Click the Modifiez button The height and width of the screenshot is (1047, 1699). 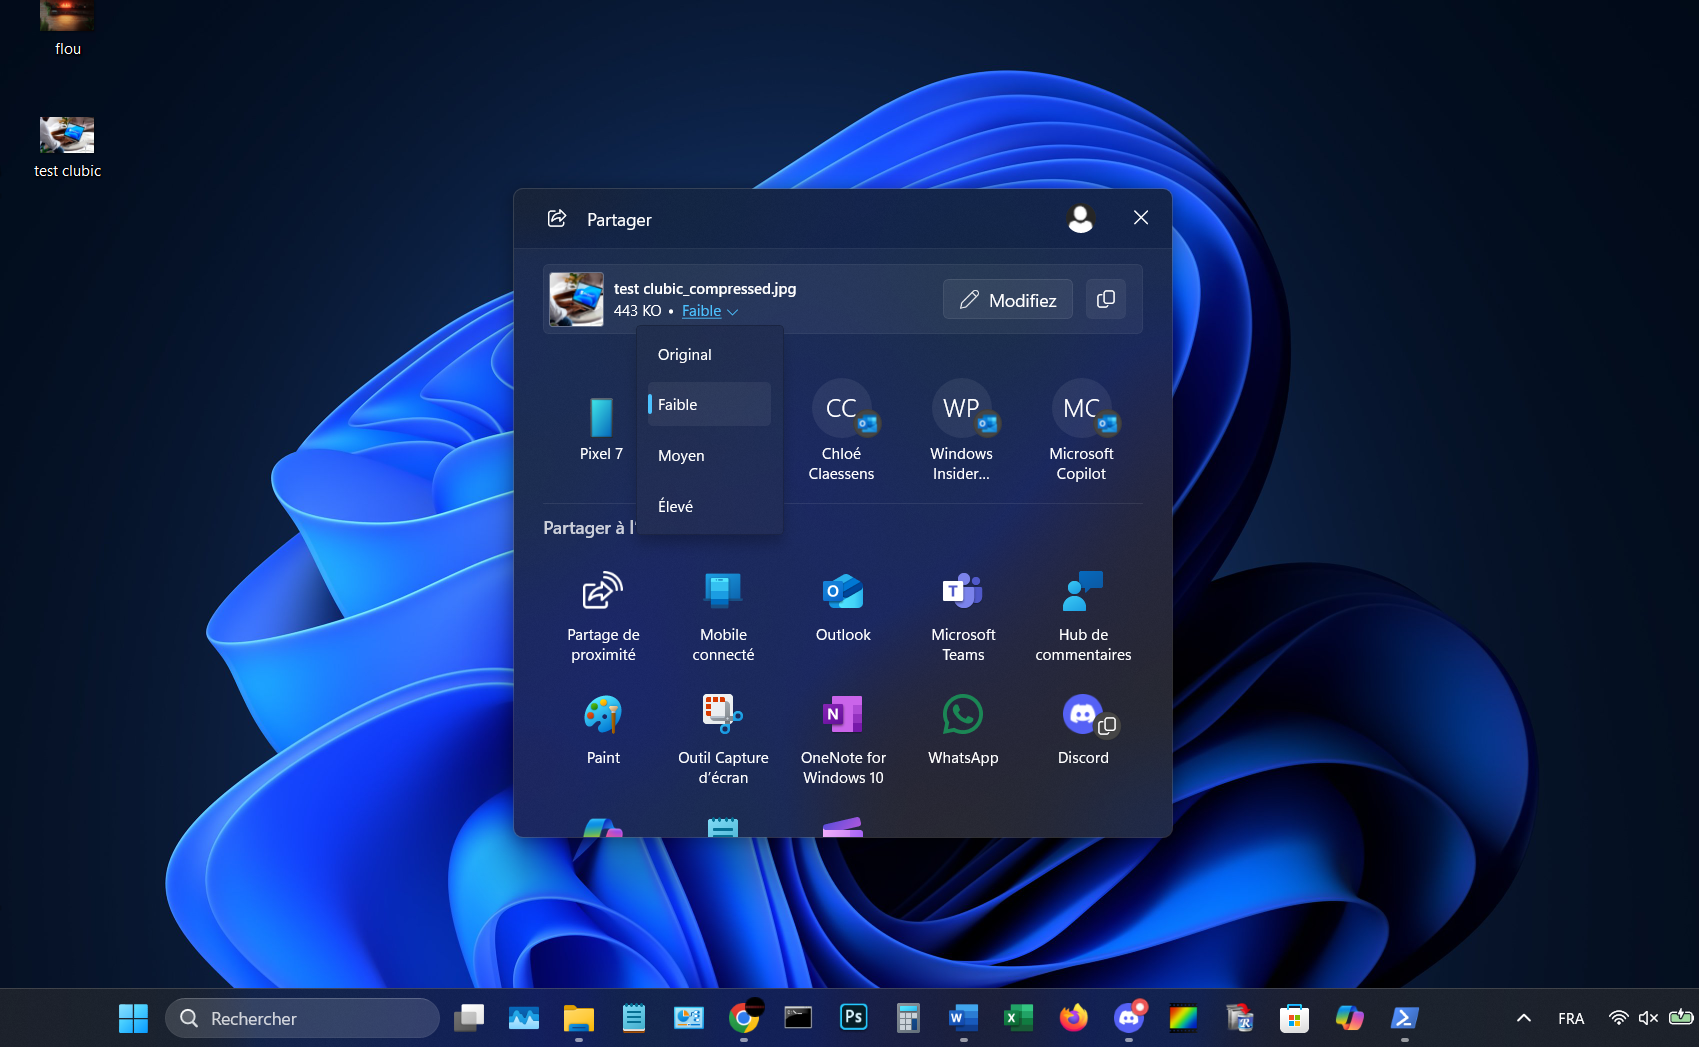pyautogui.click(x=1007, y=298)
